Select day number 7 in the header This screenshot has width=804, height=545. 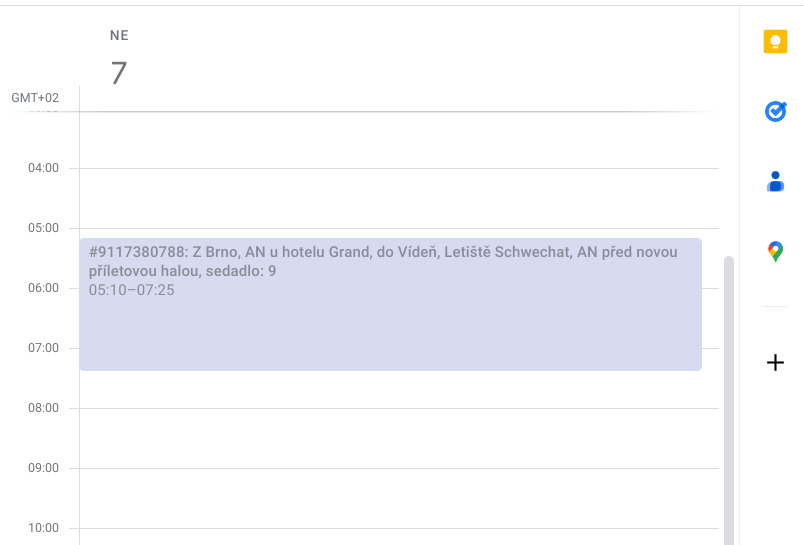point(119,73)
